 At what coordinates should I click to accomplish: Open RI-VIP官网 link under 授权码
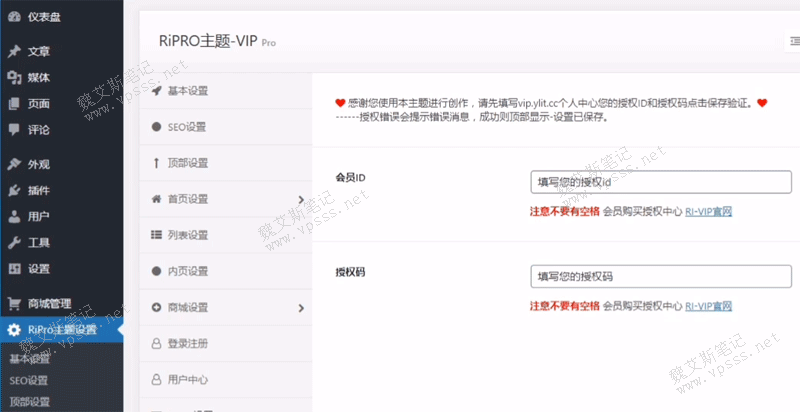coord(708,306)
